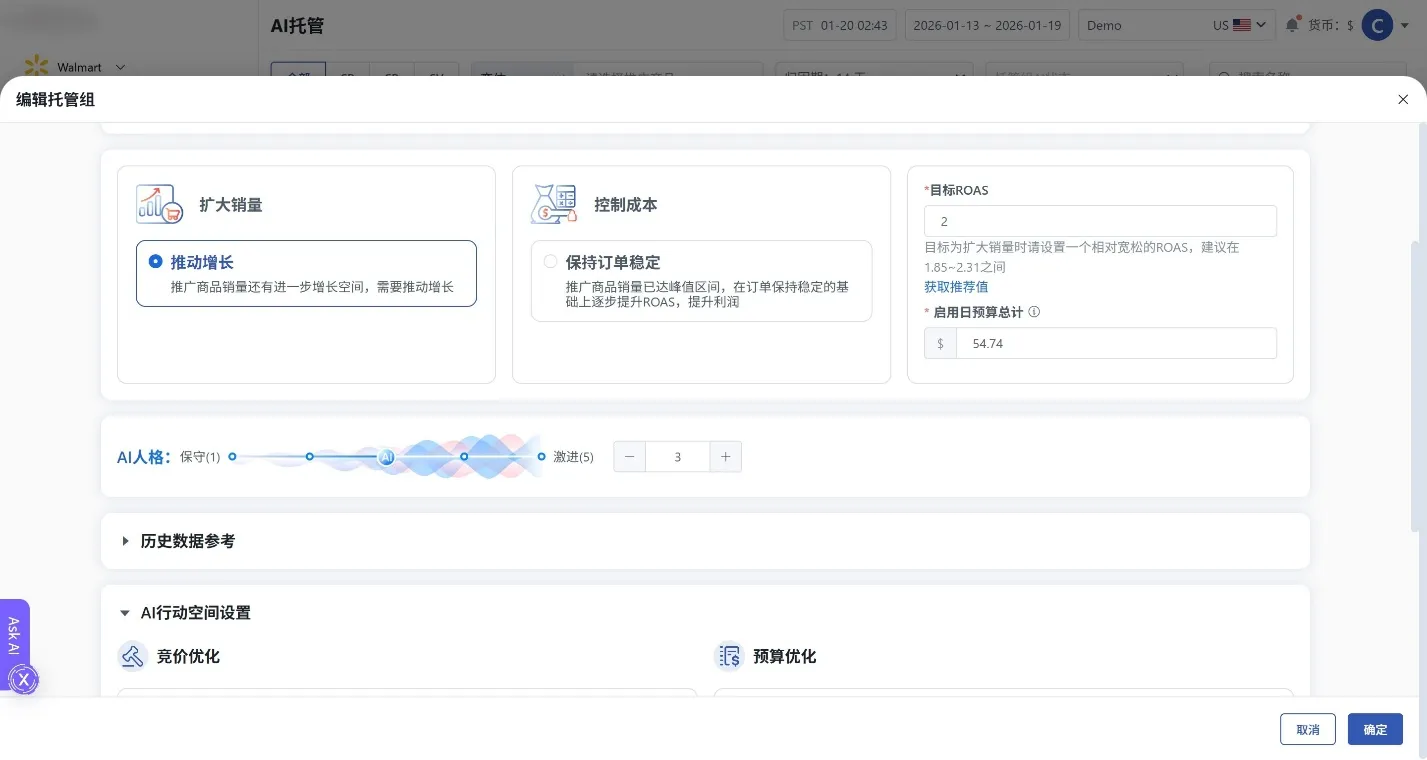Click the 竞价优化 gavel icon
Screen dimensions: 1427x760
pyautogui.click(x=132, y=656)
